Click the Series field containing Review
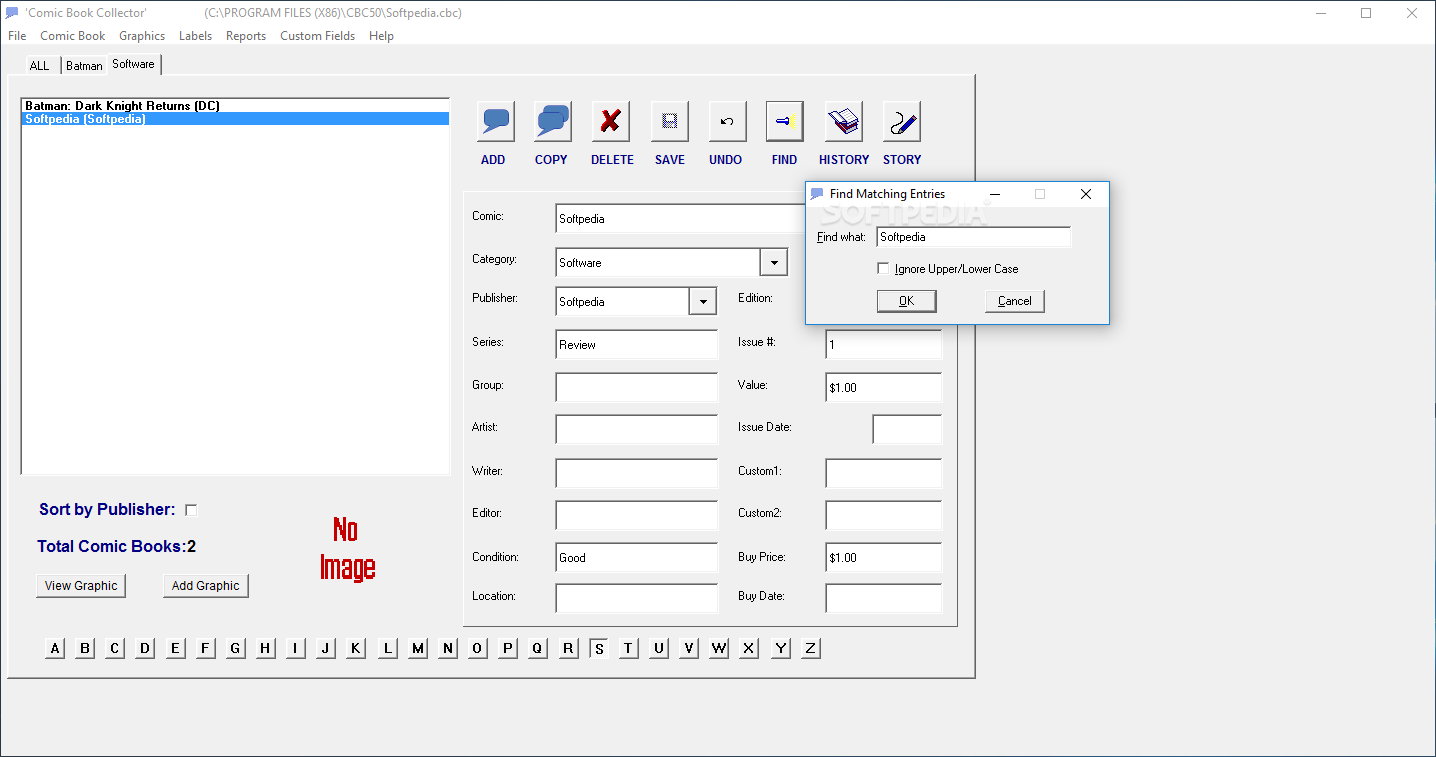The image size is (1436, 757). (x=637, y=345)
